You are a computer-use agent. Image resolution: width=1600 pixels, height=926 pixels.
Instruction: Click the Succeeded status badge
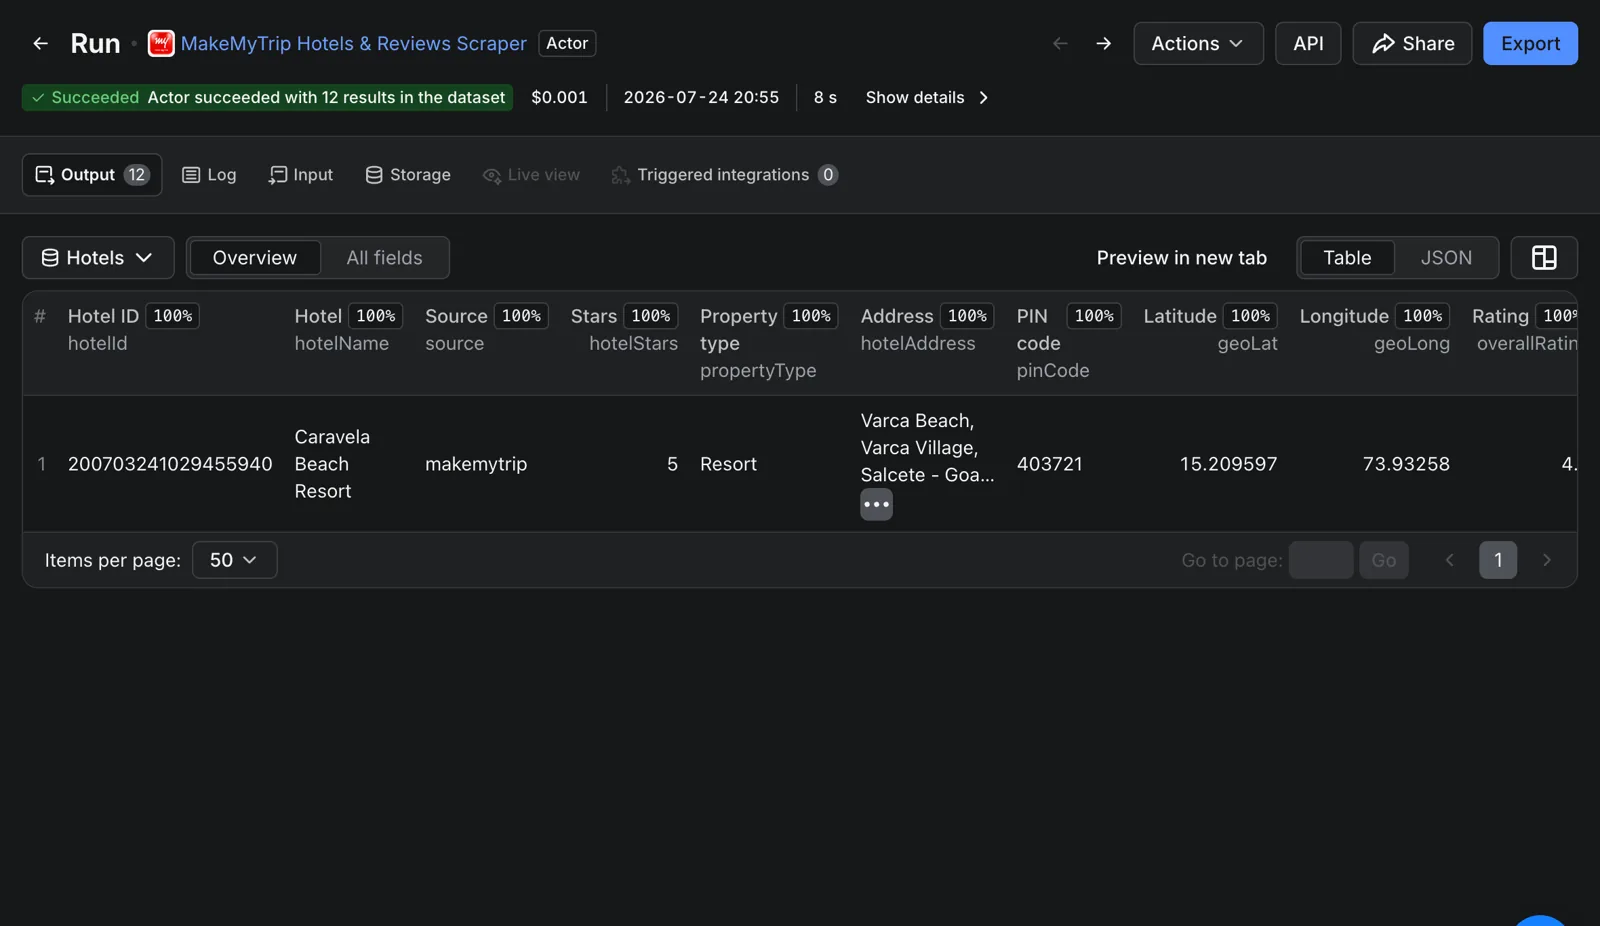tap(267, 97)
